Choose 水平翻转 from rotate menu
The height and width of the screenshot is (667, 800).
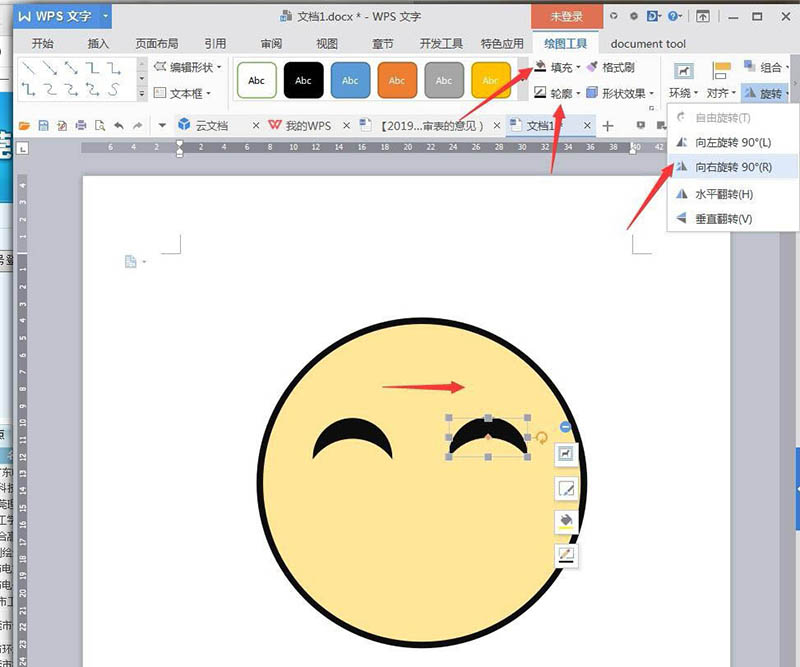(733, 194)
